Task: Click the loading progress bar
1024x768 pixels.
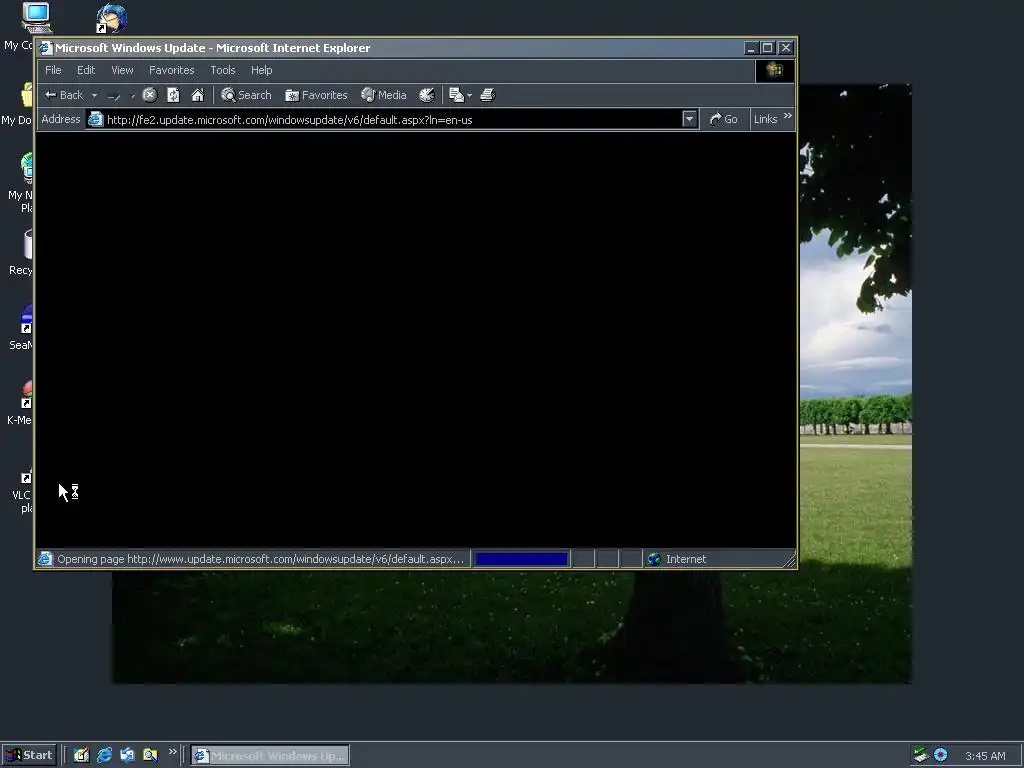Action: tap(521, 559)
